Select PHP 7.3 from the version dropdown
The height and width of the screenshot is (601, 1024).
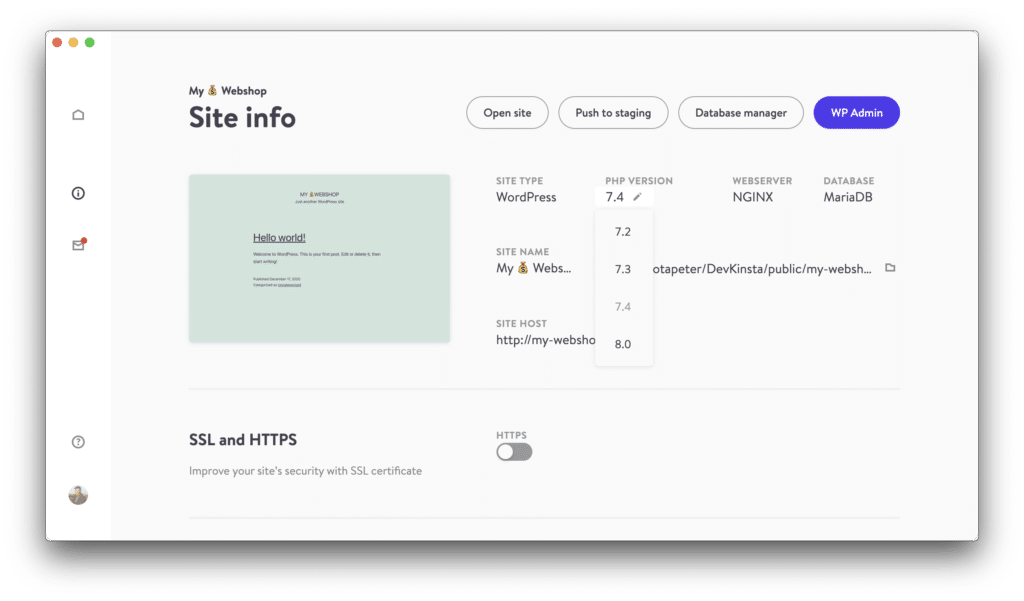pos(623,268)
